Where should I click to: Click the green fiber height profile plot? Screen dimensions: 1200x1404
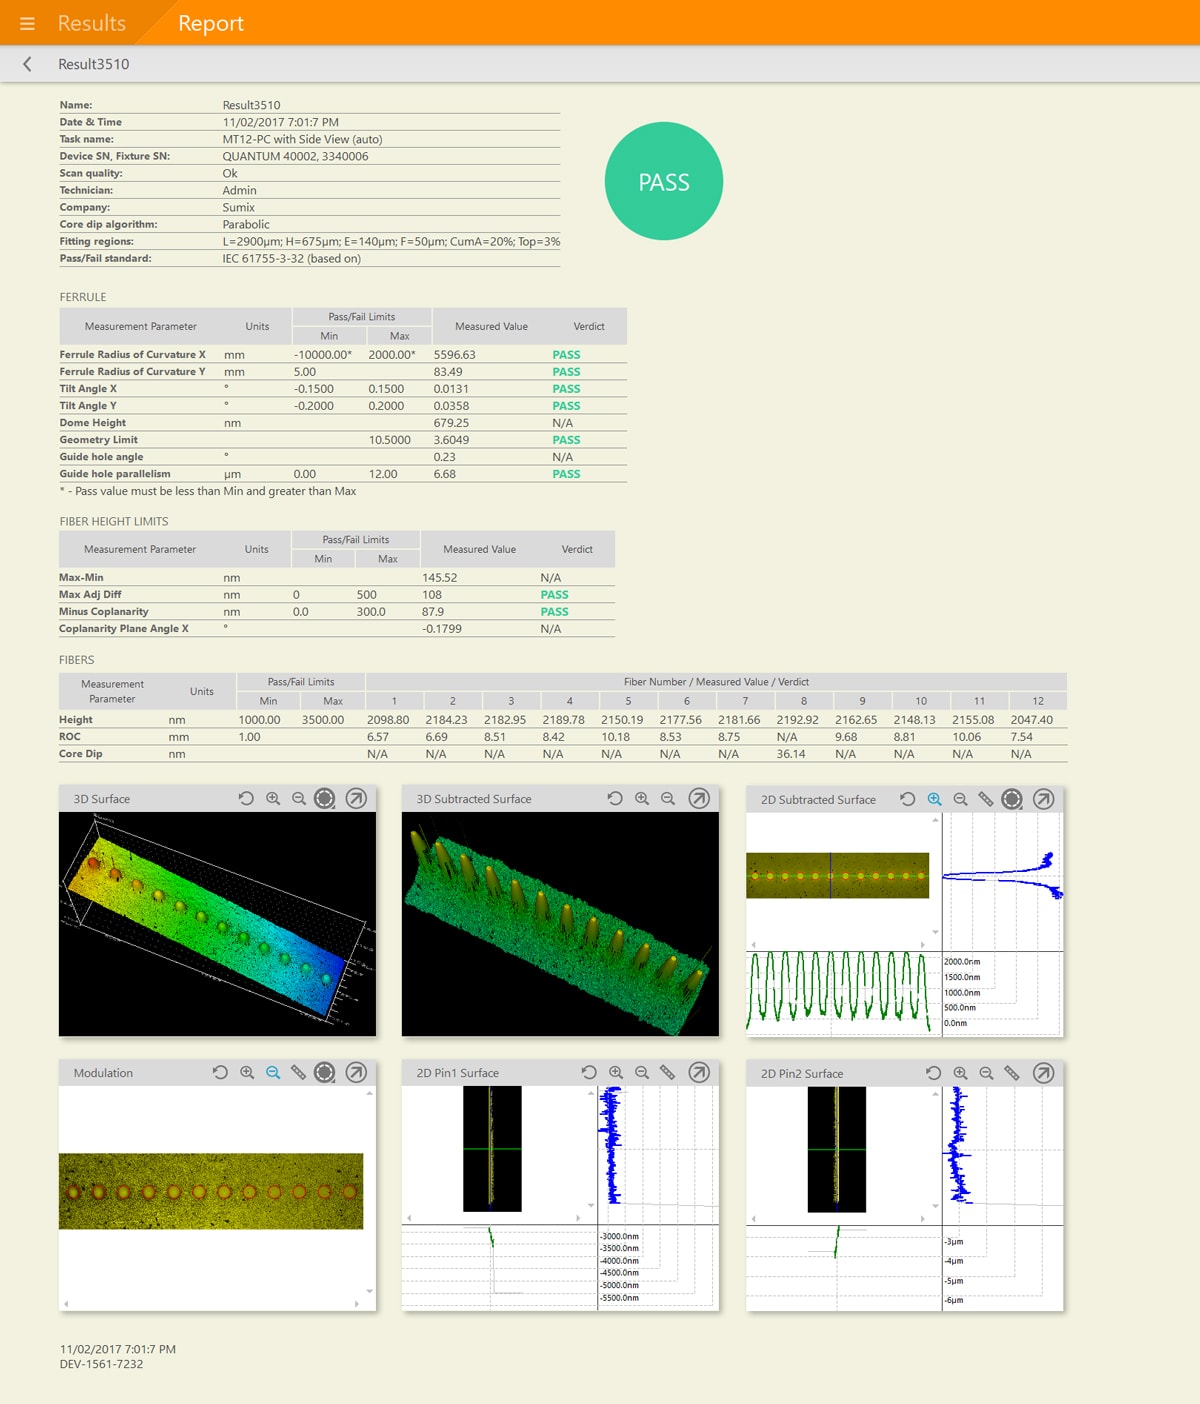[x=838, y=991]
